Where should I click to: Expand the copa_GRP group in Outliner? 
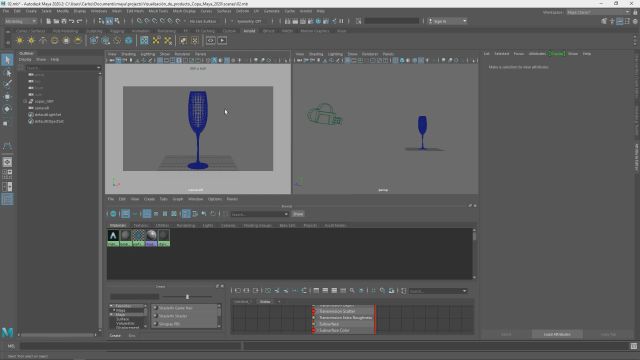click(25, 101)
